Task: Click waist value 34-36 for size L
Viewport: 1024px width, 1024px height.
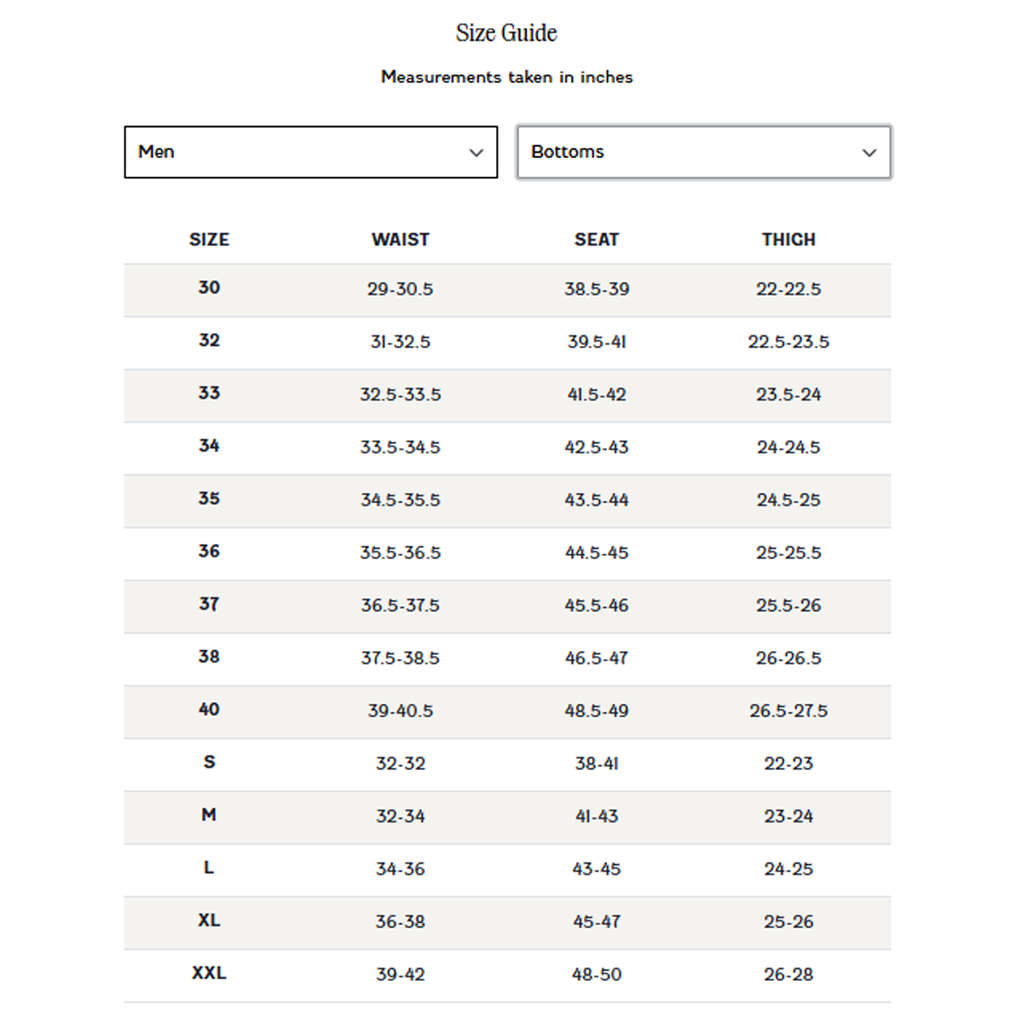Action: (x=400, y=869)
